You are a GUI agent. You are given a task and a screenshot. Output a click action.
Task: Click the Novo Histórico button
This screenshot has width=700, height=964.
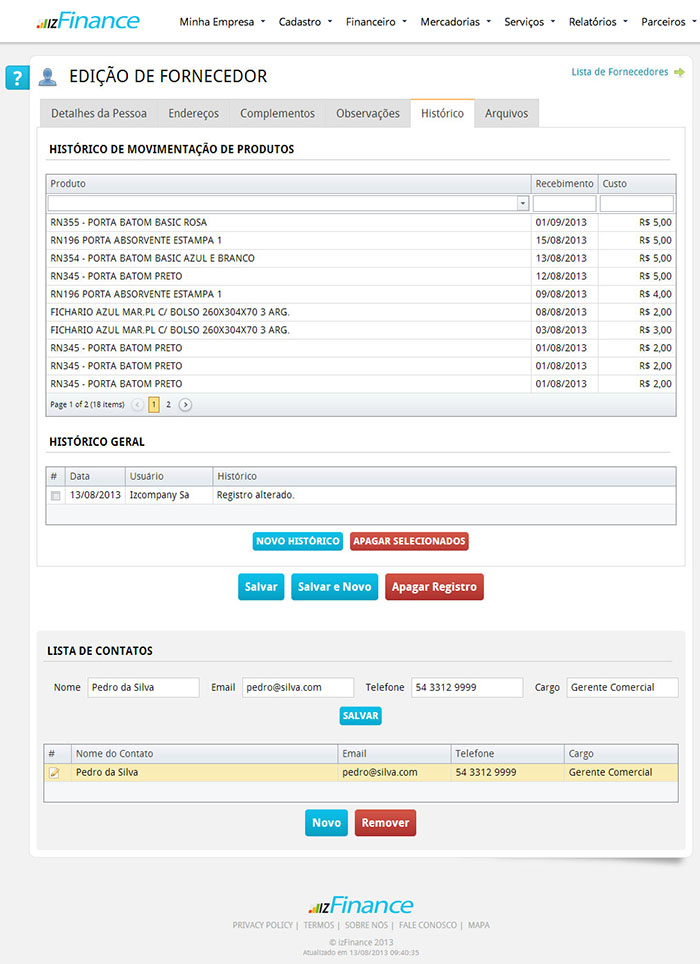tap(297, 541)
